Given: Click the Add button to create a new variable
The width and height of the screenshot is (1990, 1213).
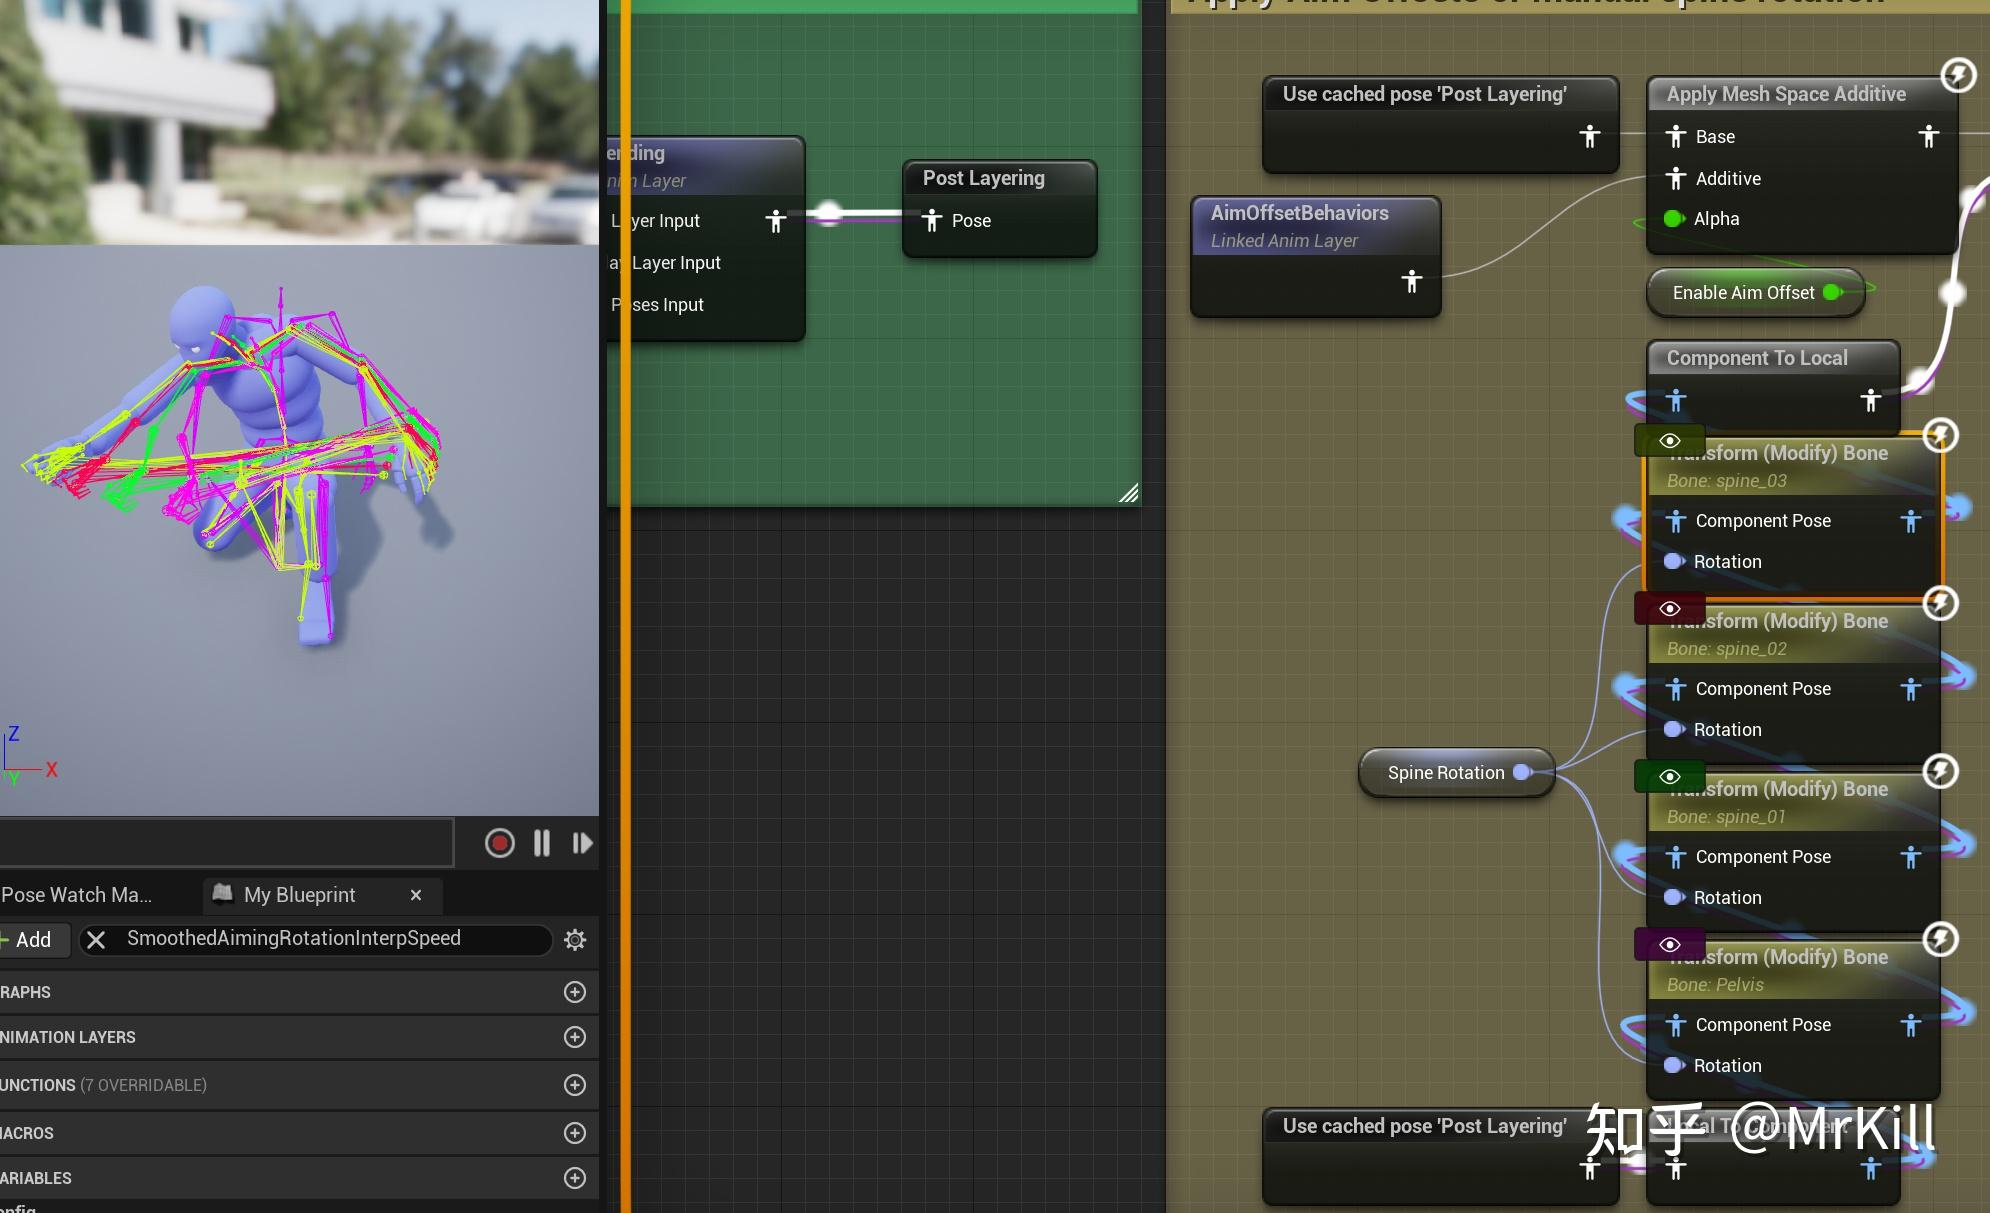Looking at the screenshot, I should coord(30,939).
